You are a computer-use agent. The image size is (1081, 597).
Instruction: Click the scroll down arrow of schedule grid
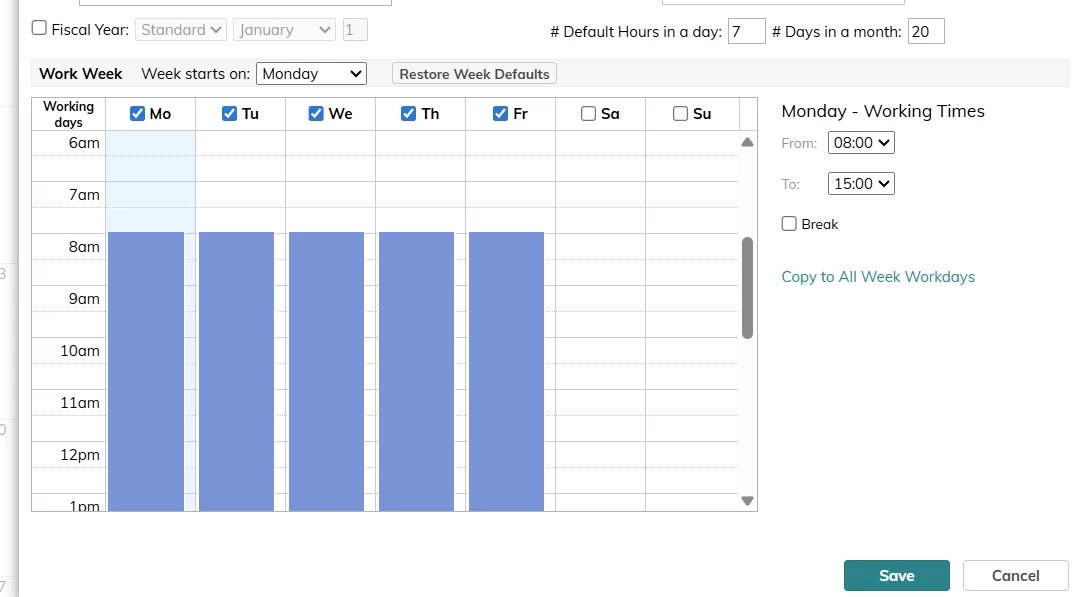click(x=747, y=500)
